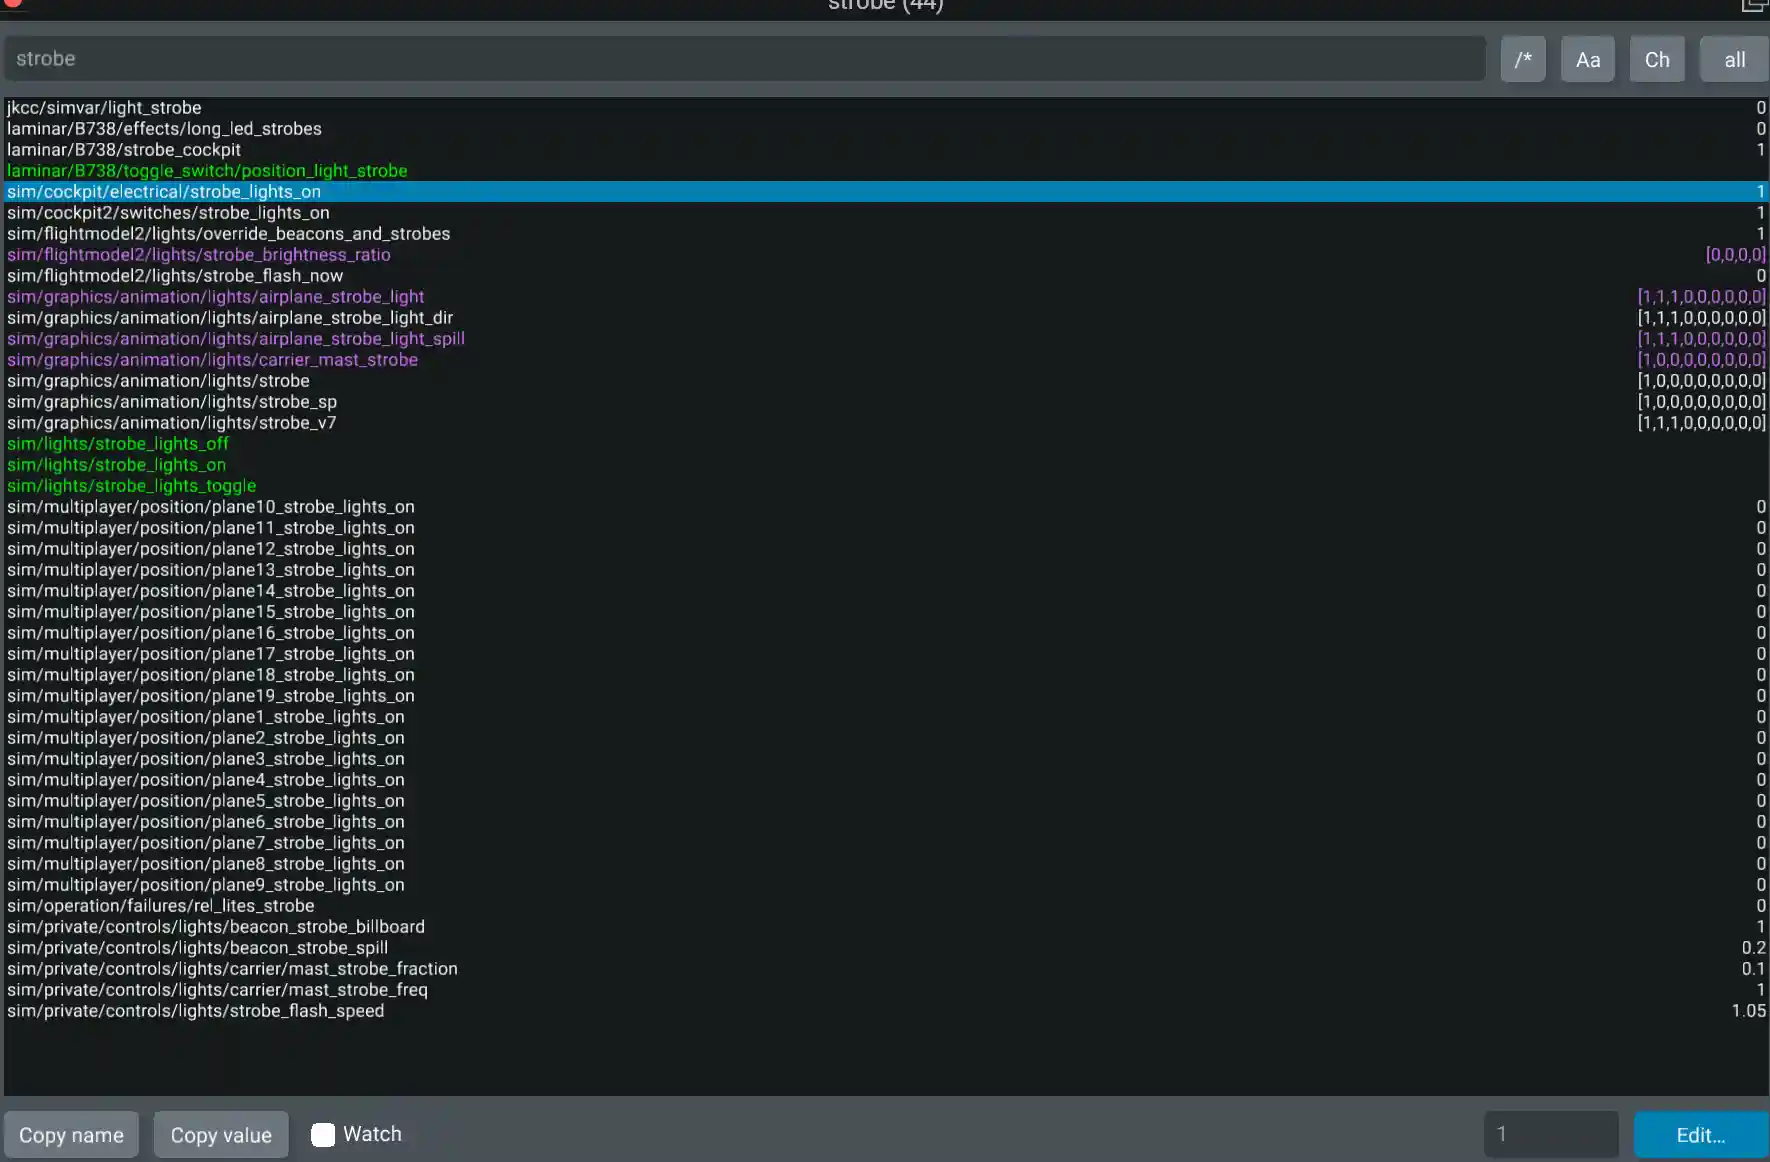Toggle case-sensitive Aa search button
The height and width of the screenshot is (1162, 1770).
click(1588, 59)
